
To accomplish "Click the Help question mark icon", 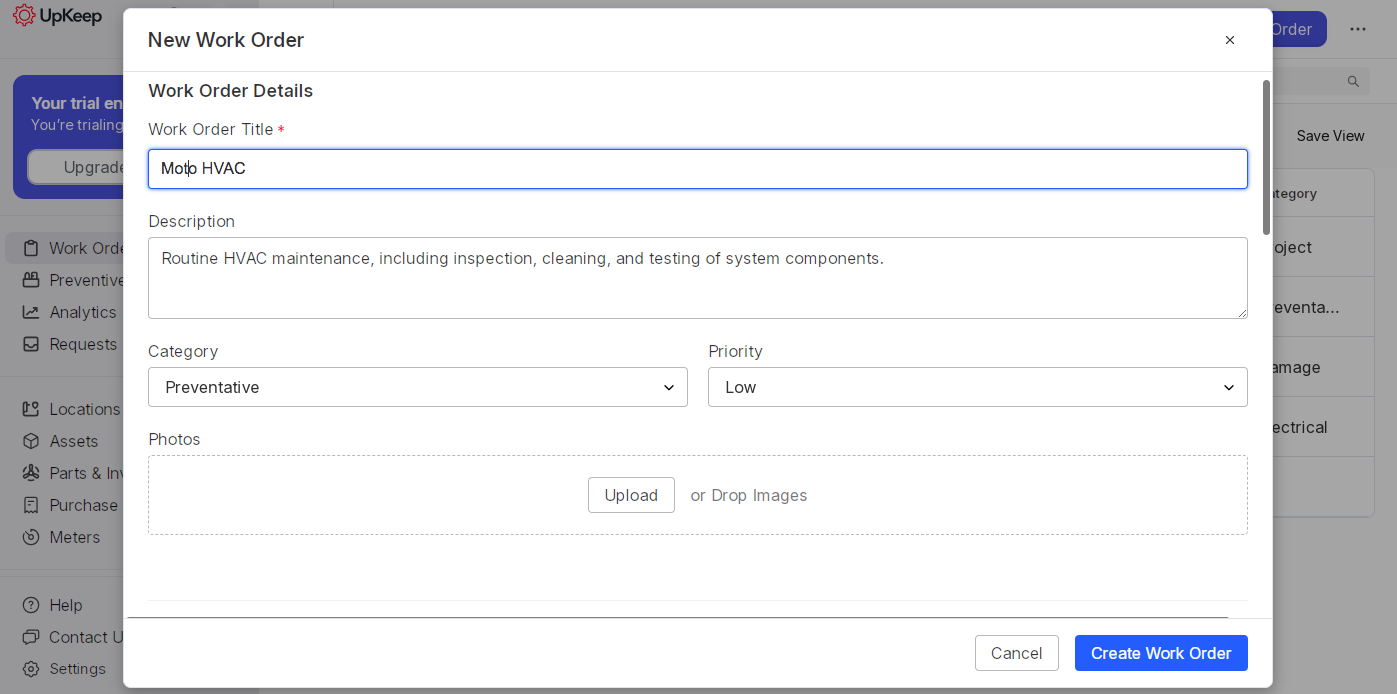I will point(31,605).
